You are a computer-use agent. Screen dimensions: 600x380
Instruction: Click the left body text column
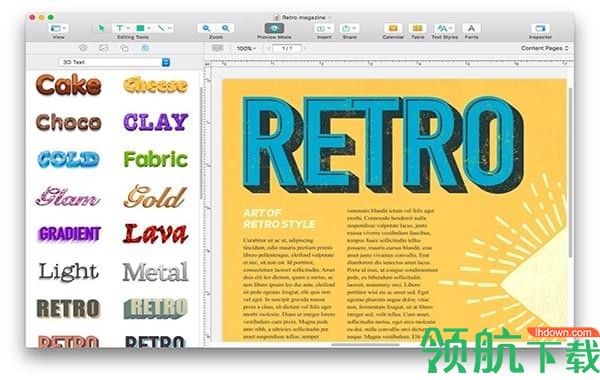289,289
